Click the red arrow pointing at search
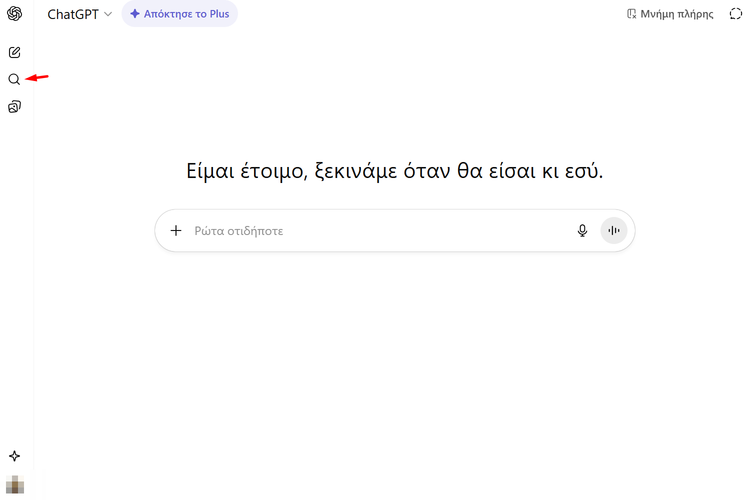 coord(37,78)
